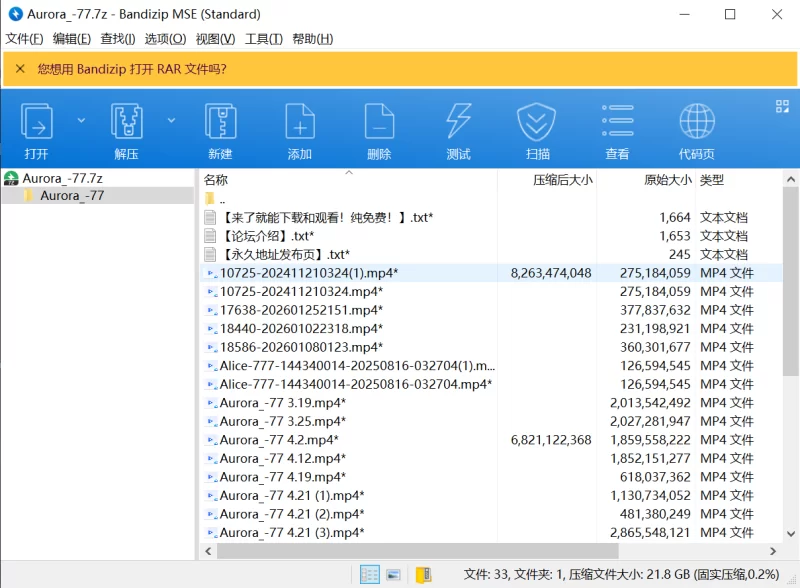The image size is (800, 588).
Task: Click the archive info icon in status bar
Action: tap(423, 575)
